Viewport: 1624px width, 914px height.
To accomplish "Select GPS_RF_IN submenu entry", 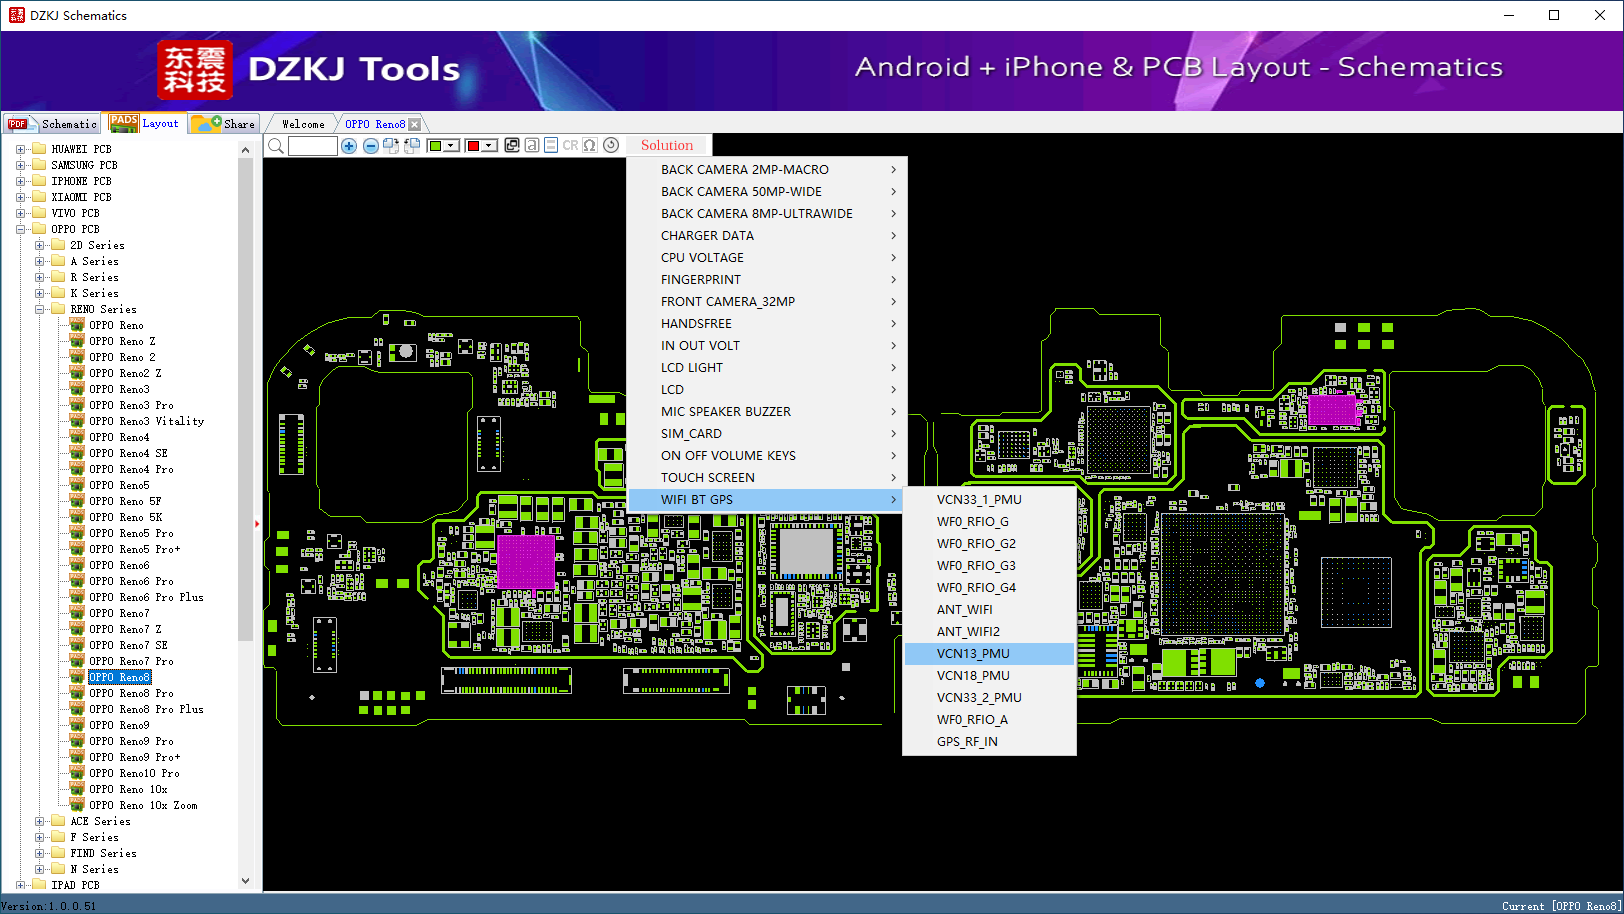I will (989, 742).
